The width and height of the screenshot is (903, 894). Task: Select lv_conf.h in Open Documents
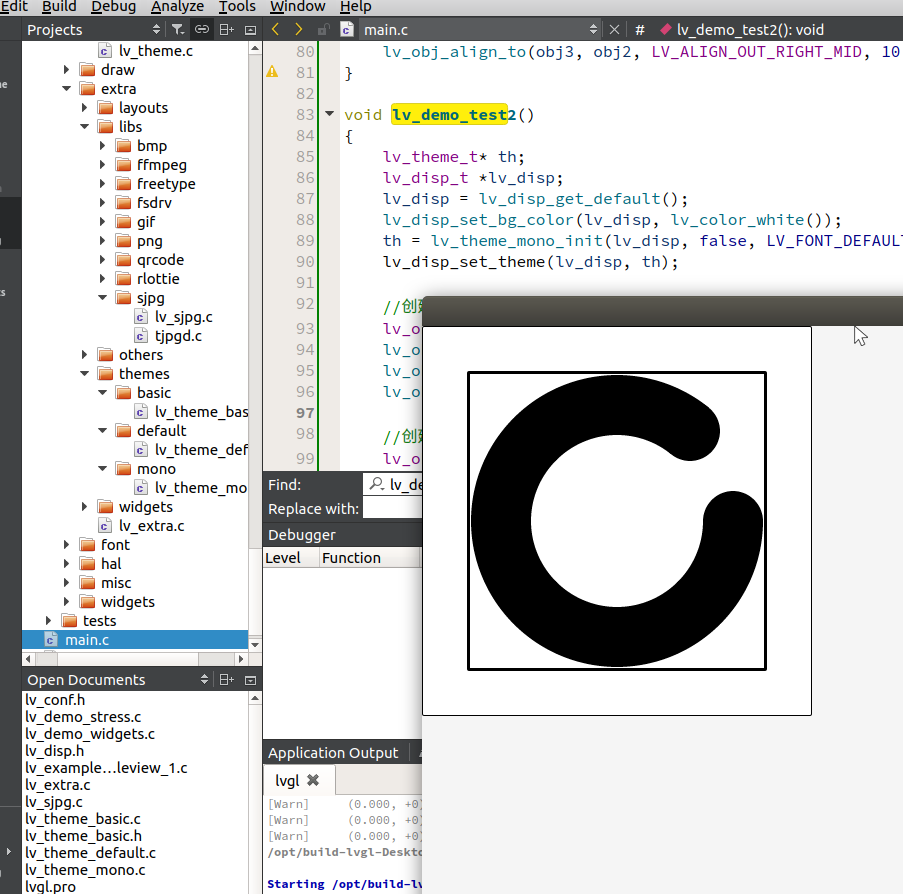55,700
